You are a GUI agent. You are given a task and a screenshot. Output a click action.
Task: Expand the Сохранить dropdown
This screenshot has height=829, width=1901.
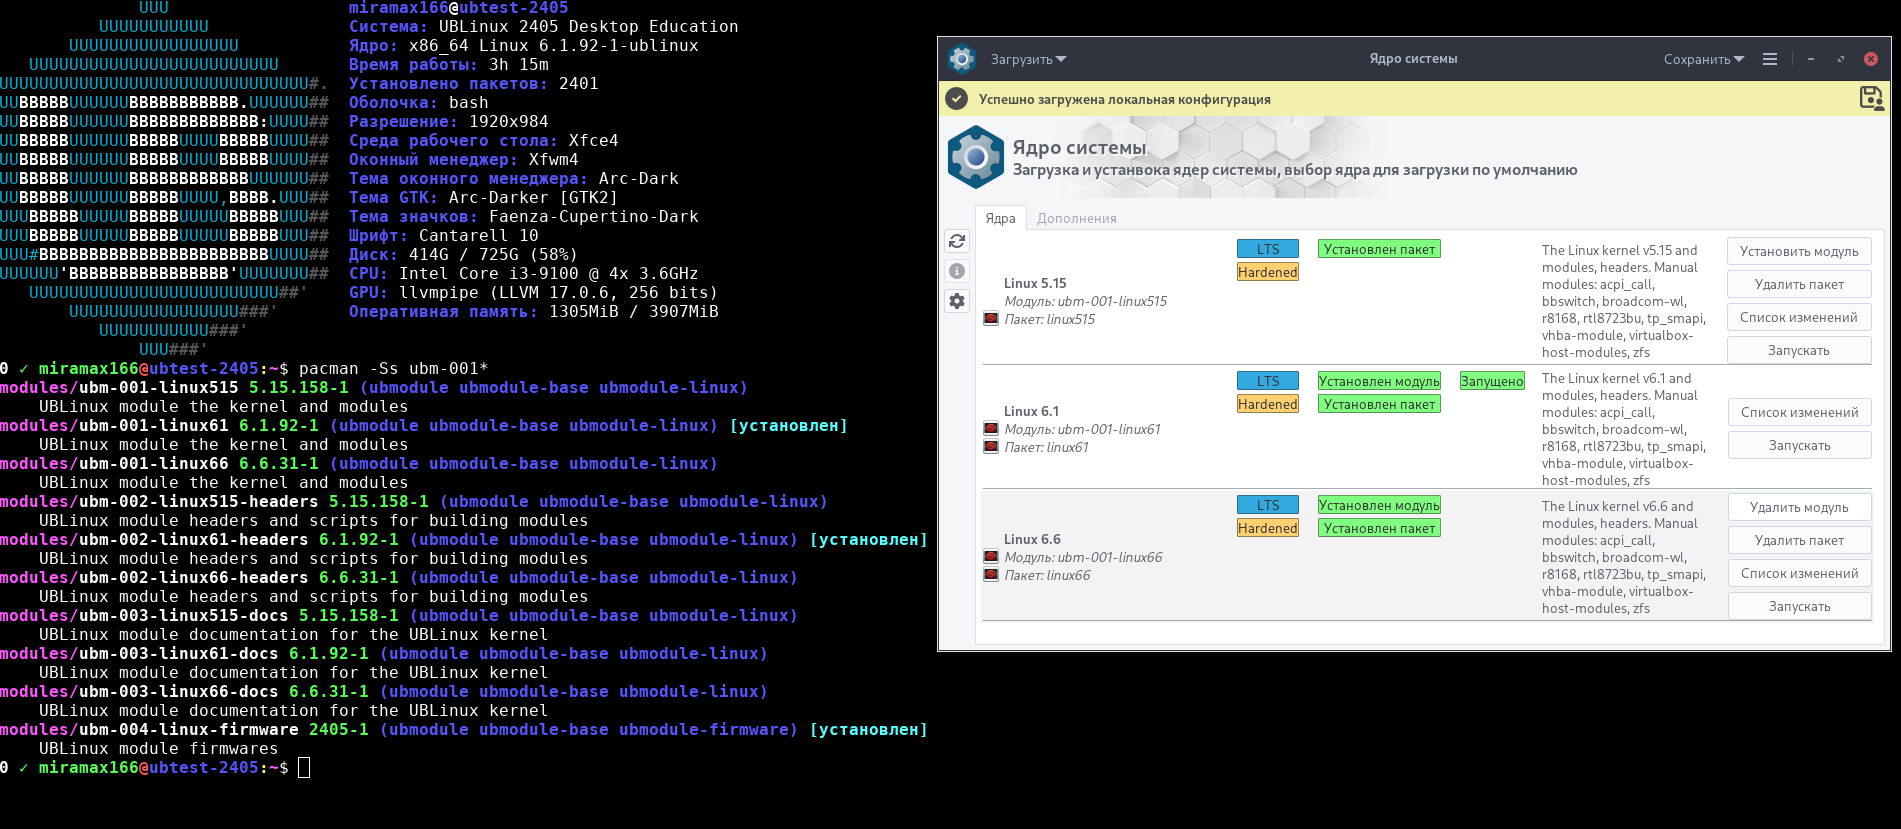coord(1703,59)
